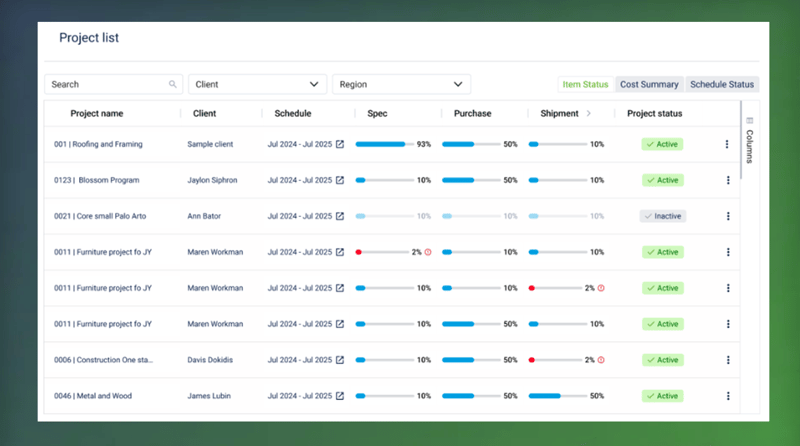Viewport: 800px width, 446px height.
Task: Click warning icon beside Davis Dokidis 2% Shipment
Action: tap(601, 360)
